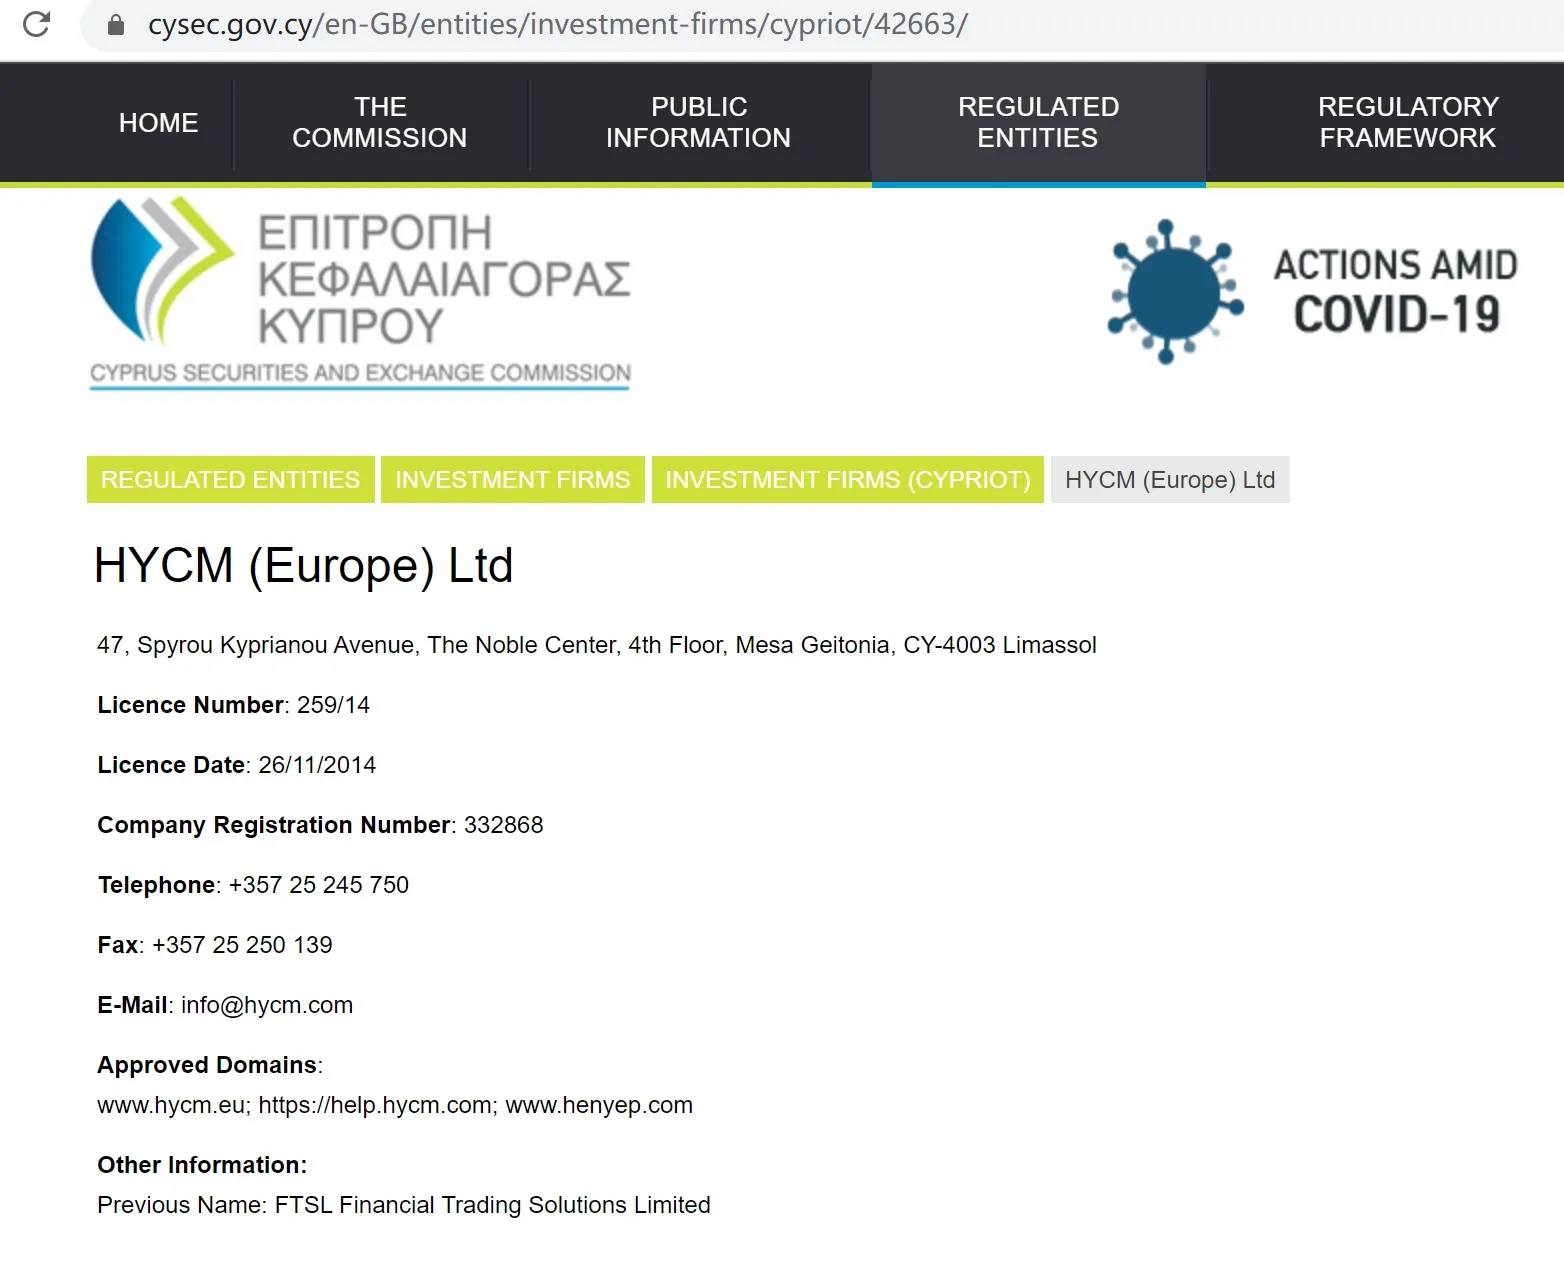This screenshot has width=1564, height=1268.
Task: Open the PUBLIC INFORMATION menu
Action: tap(698, 122)
